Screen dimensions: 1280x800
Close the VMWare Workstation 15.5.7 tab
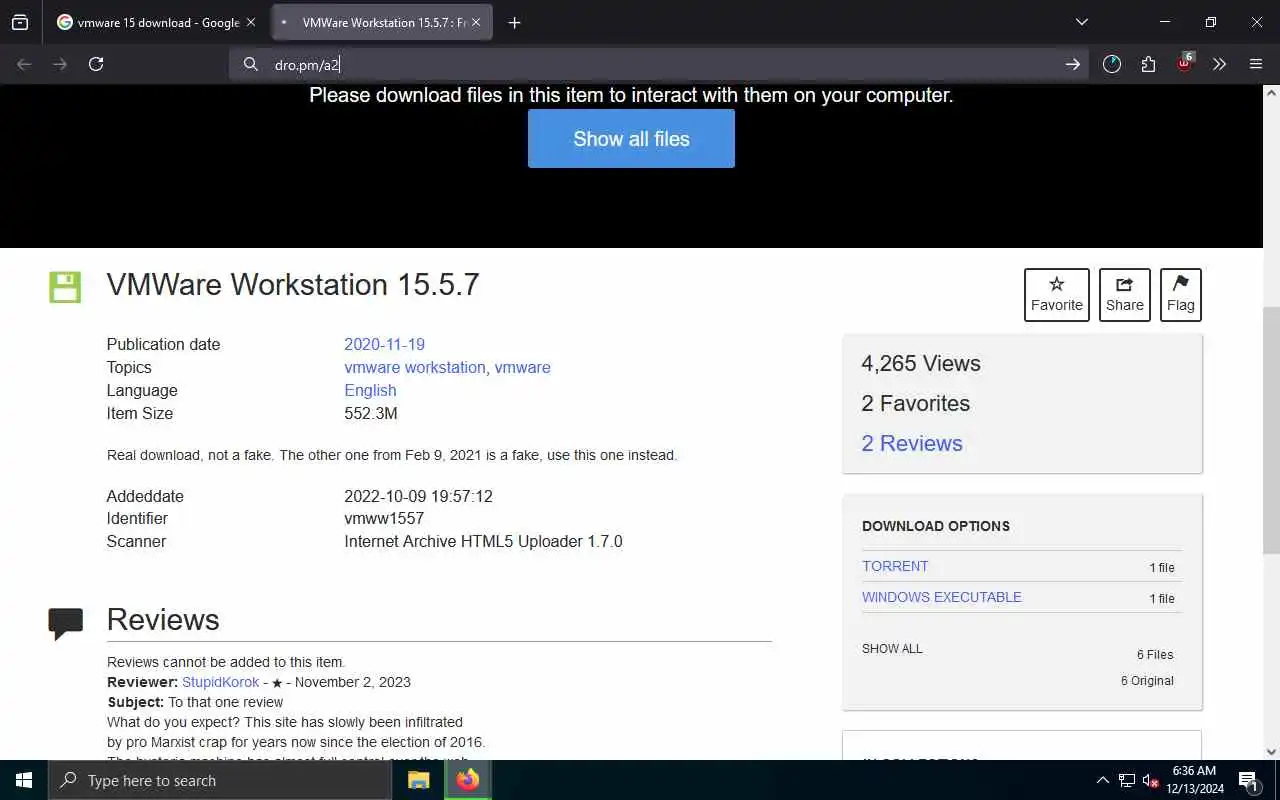[x=476, y=22]
